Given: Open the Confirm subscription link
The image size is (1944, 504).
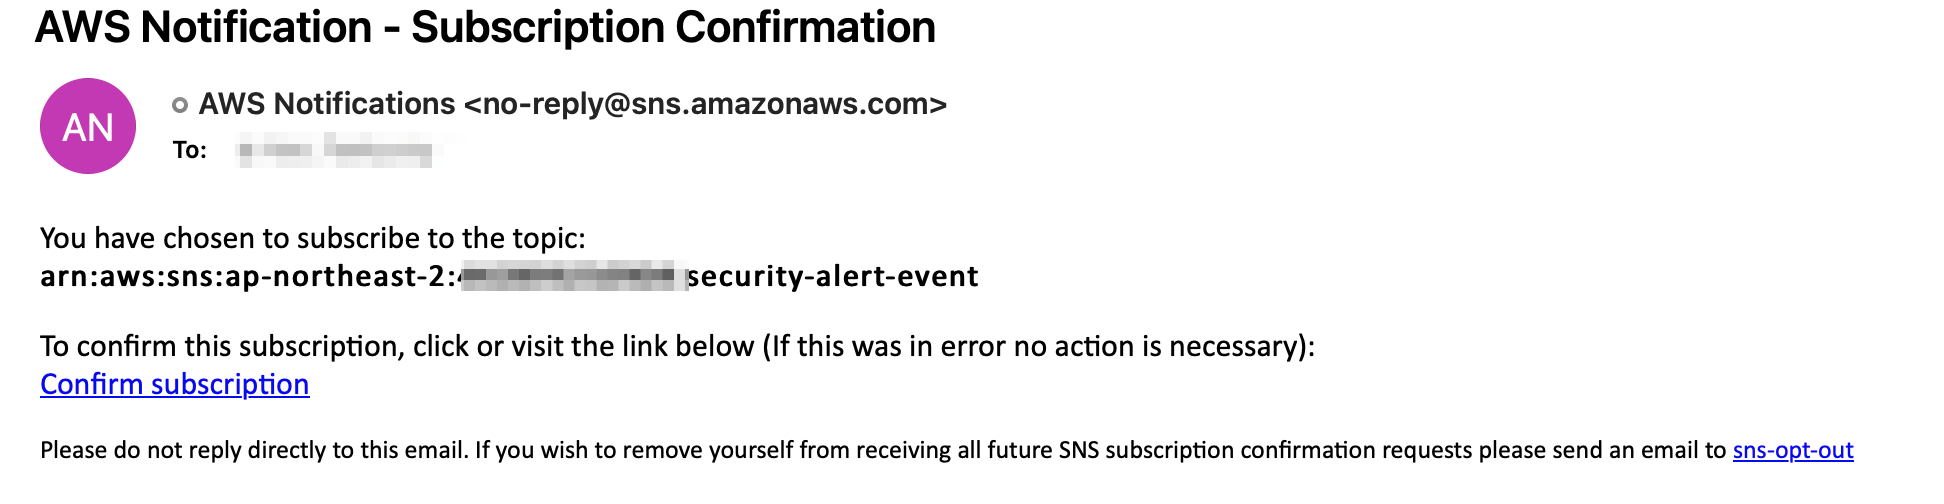Looking at the screenshot, I should 175,384.
